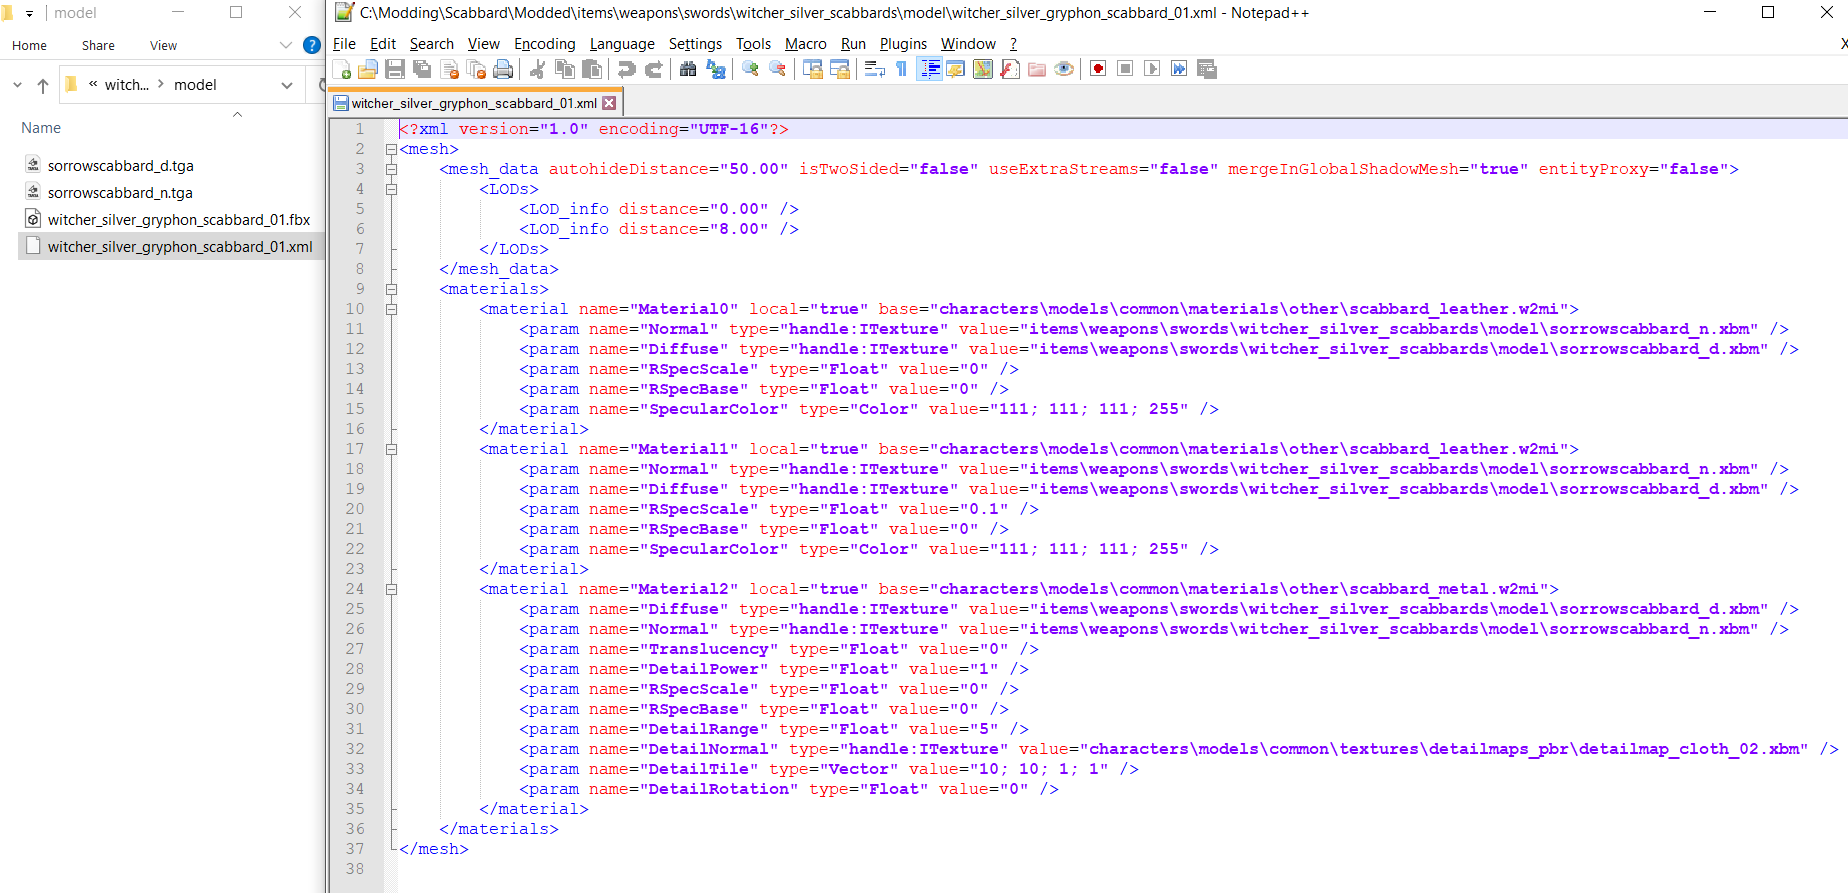The image size is (1848, 893).
Task: Click the stop macro recording icon
Action: 1125,69
